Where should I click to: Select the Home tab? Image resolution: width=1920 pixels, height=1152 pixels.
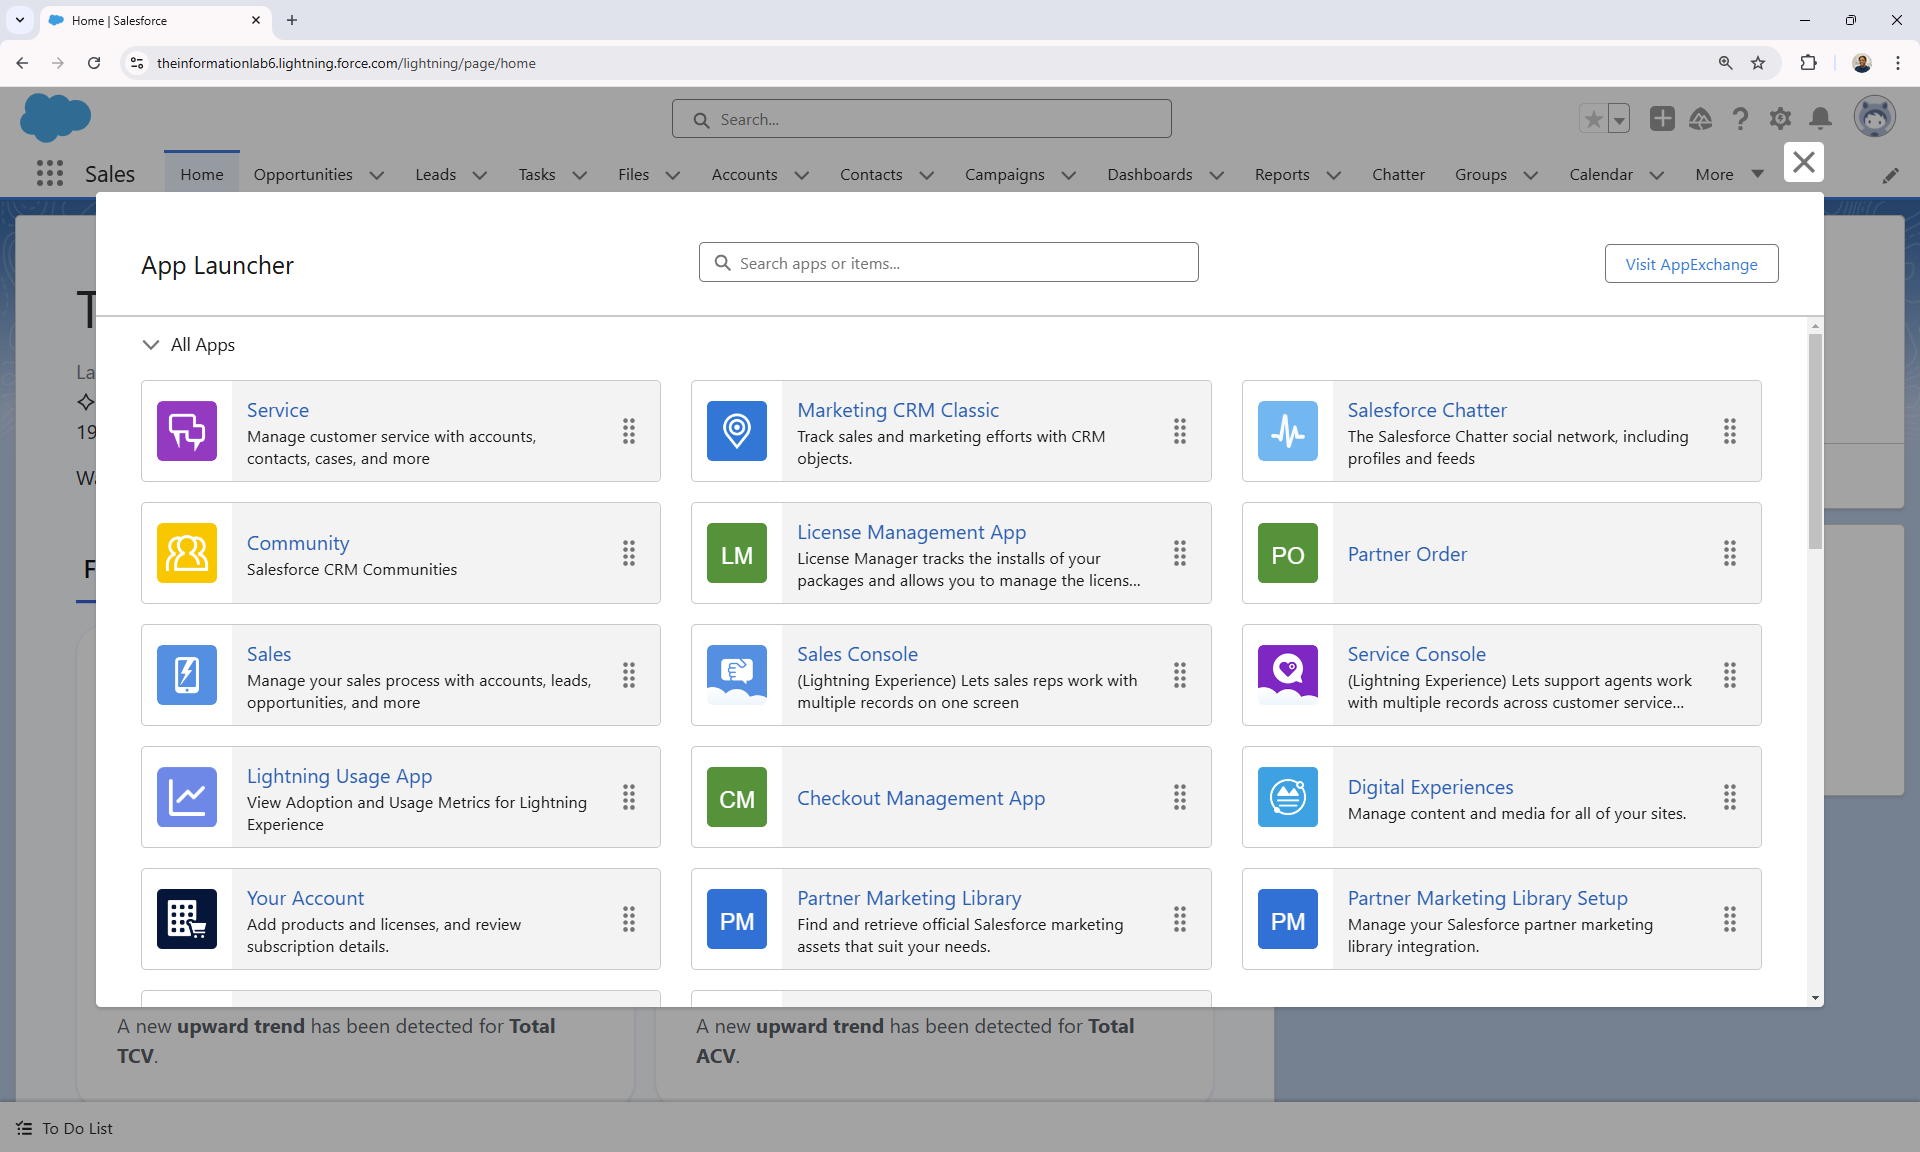tap(202, 174)
